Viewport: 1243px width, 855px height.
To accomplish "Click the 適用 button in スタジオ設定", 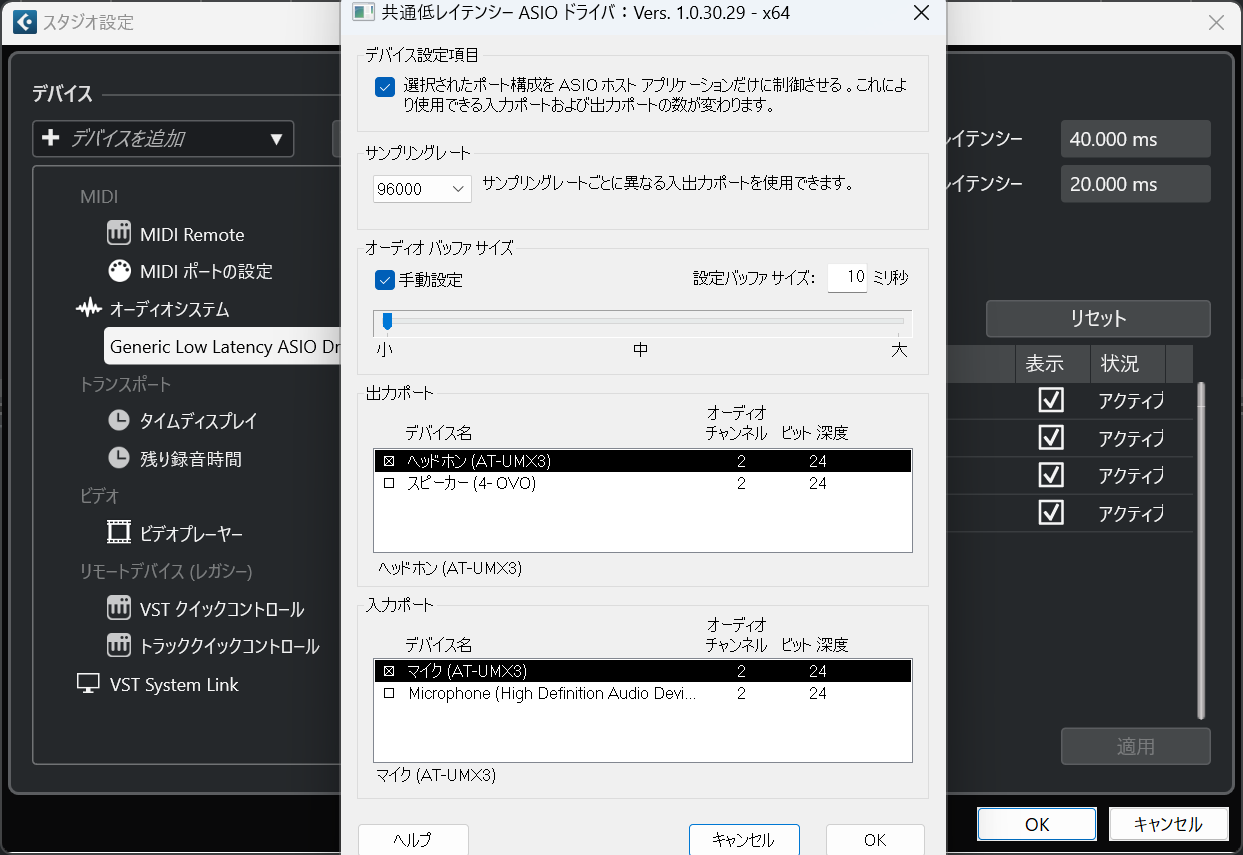I will [1135, 747].
